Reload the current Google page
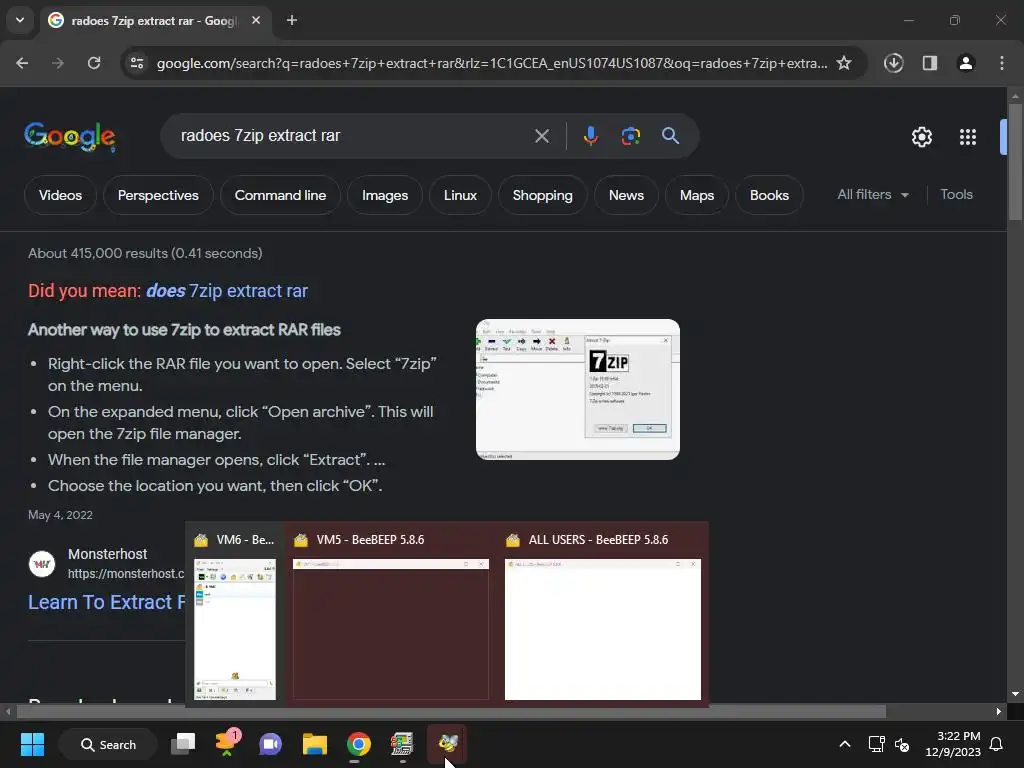1024x768 pixels. click(x=94, y=63)
